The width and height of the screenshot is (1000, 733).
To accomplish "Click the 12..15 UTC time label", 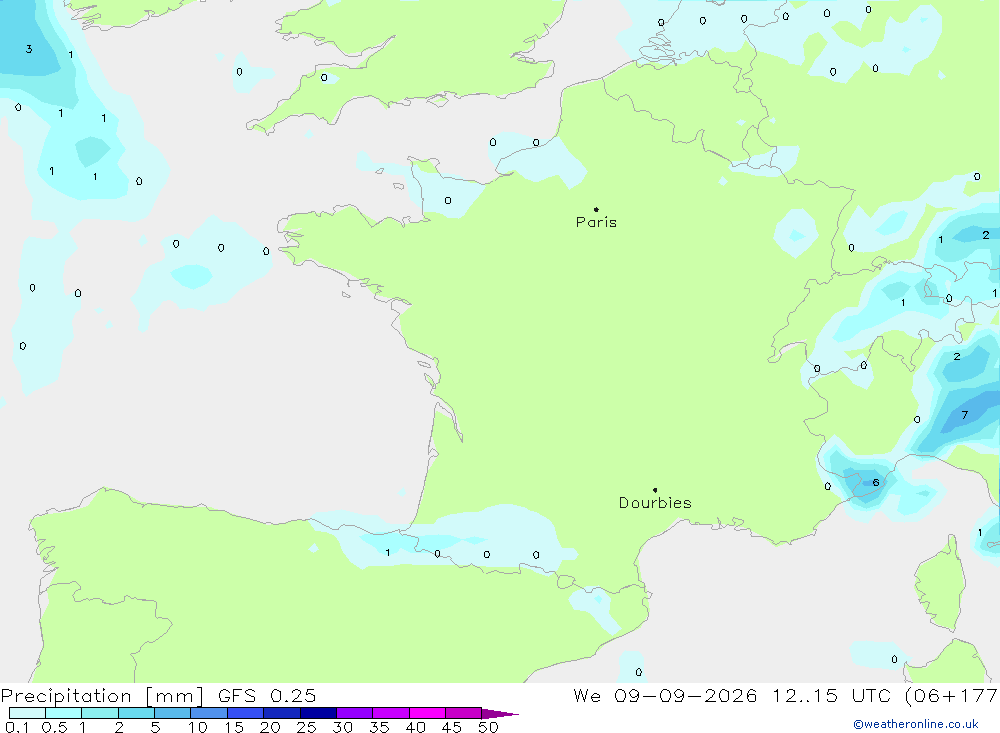I will pyautogui.click(x=832, y=695).
